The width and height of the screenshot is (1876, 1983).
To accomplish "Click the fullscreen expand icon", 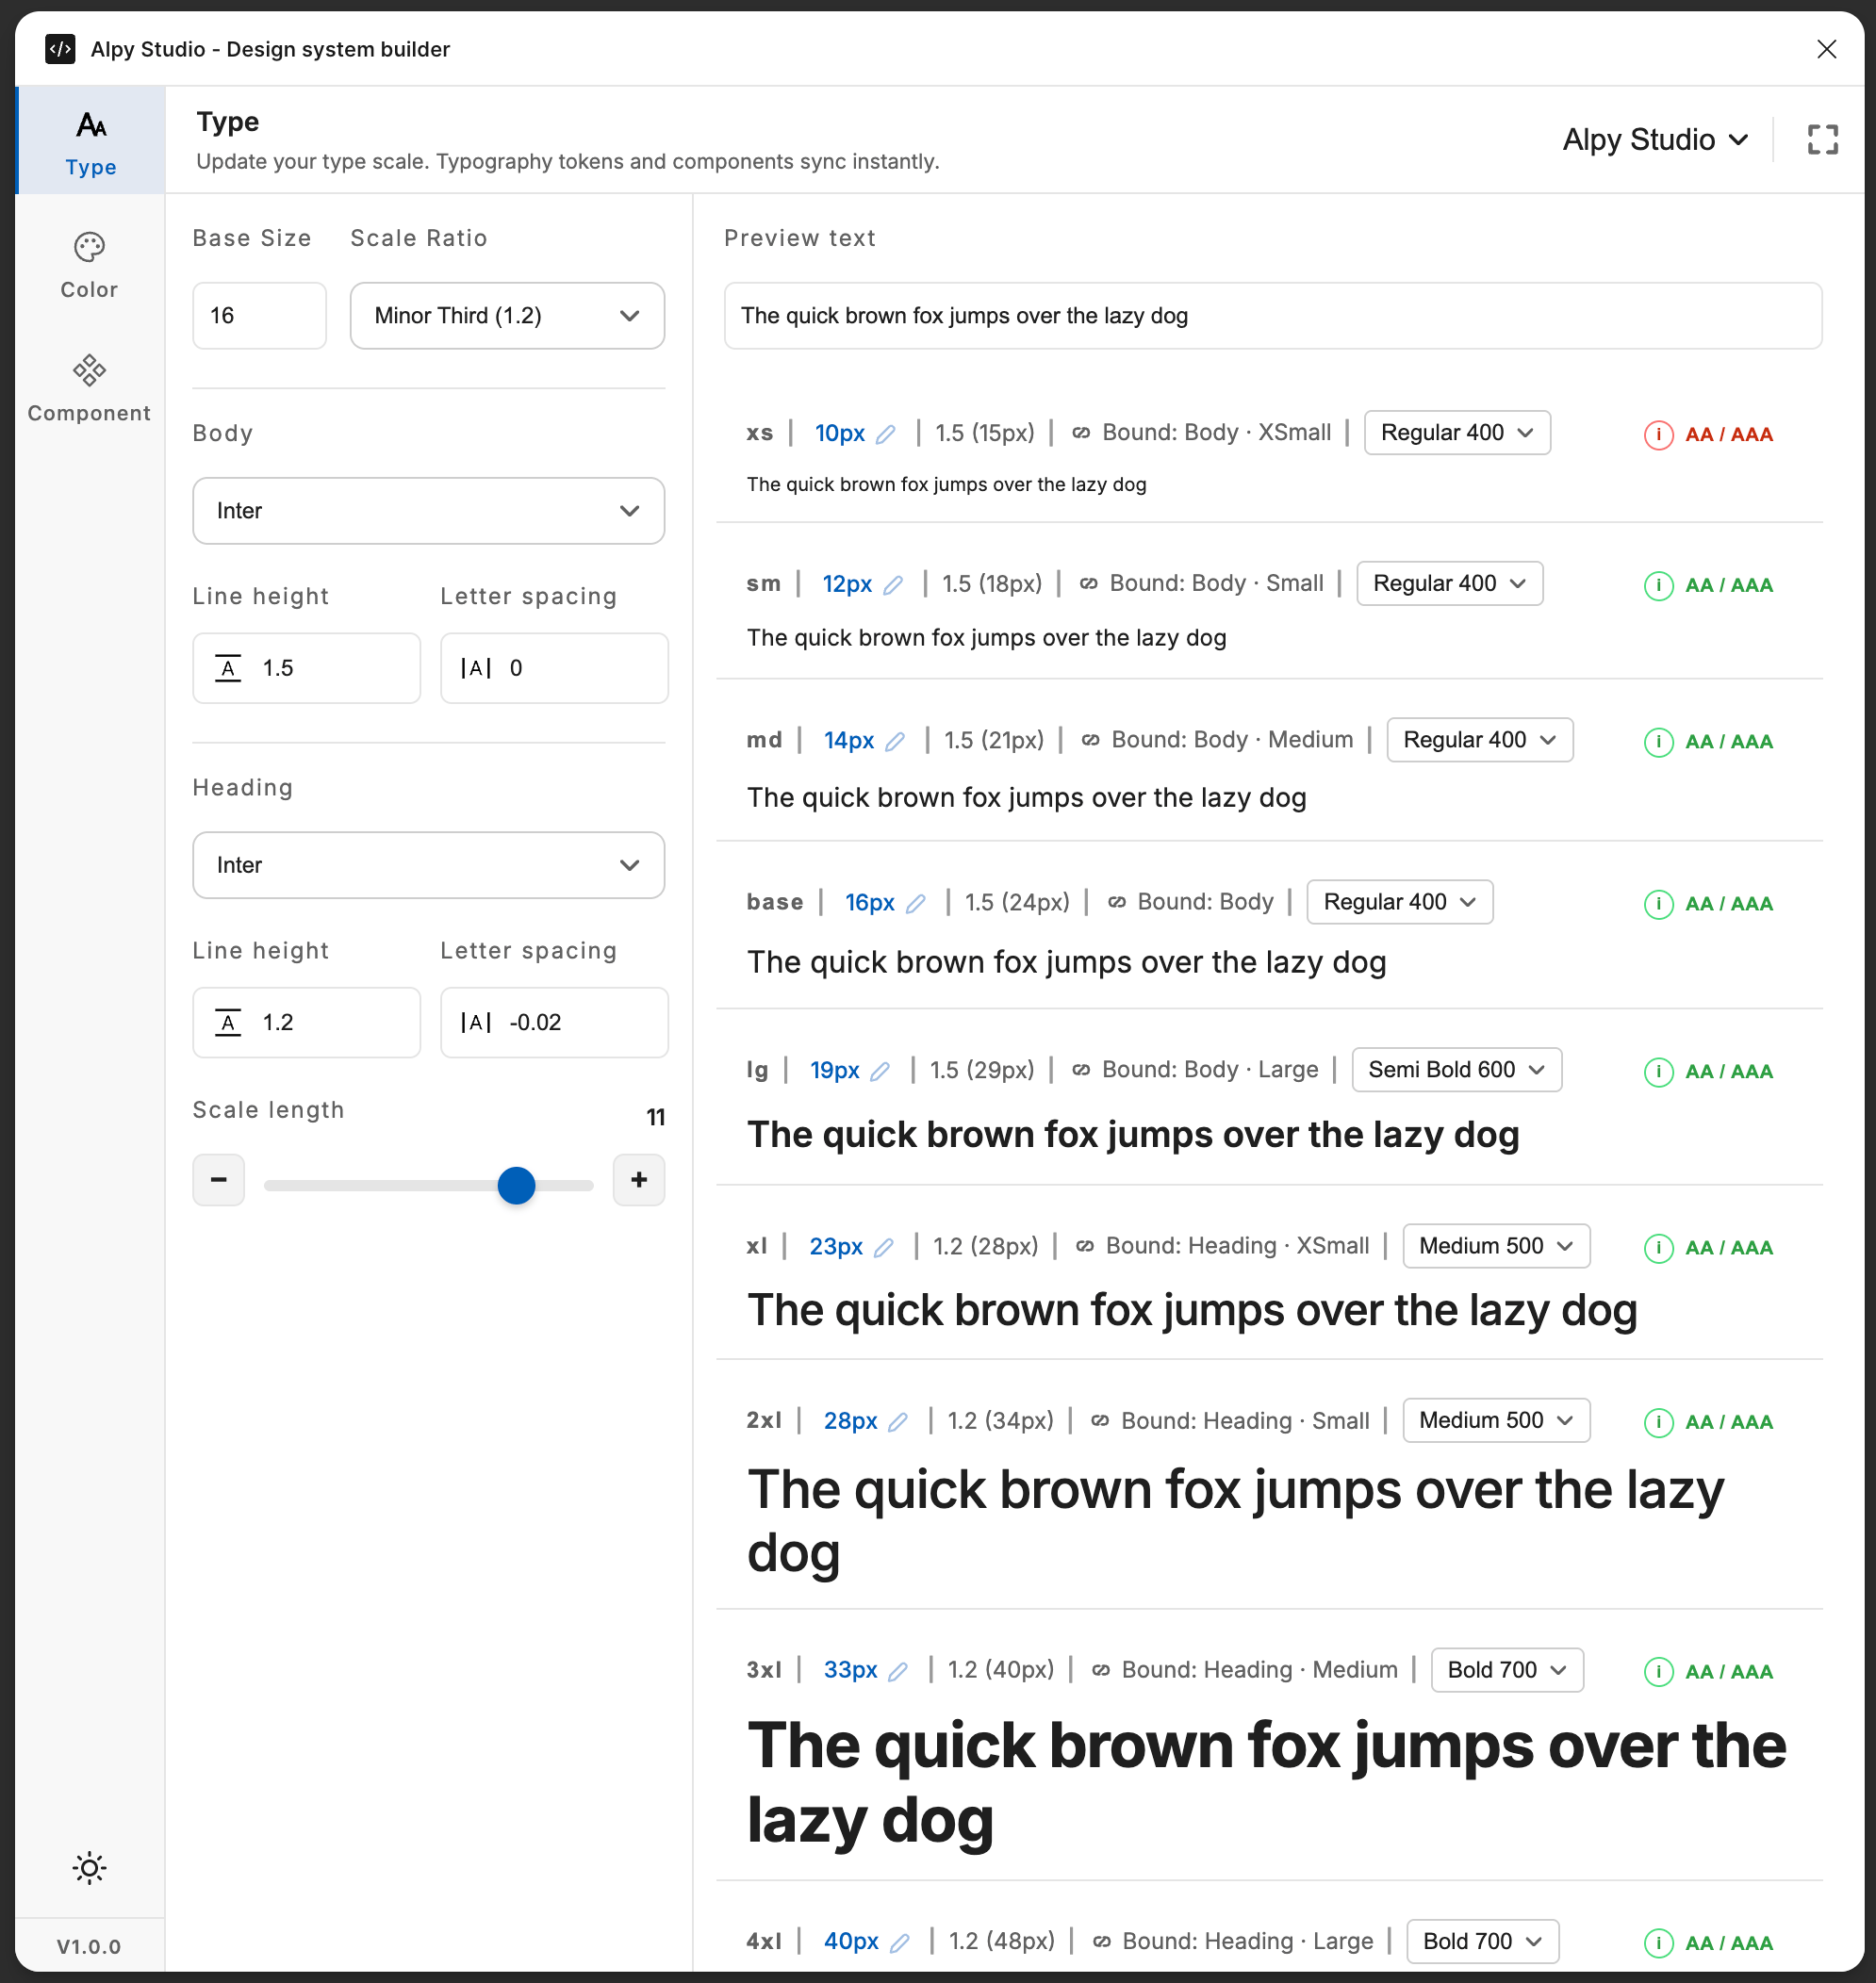I will pos(1822,140).
